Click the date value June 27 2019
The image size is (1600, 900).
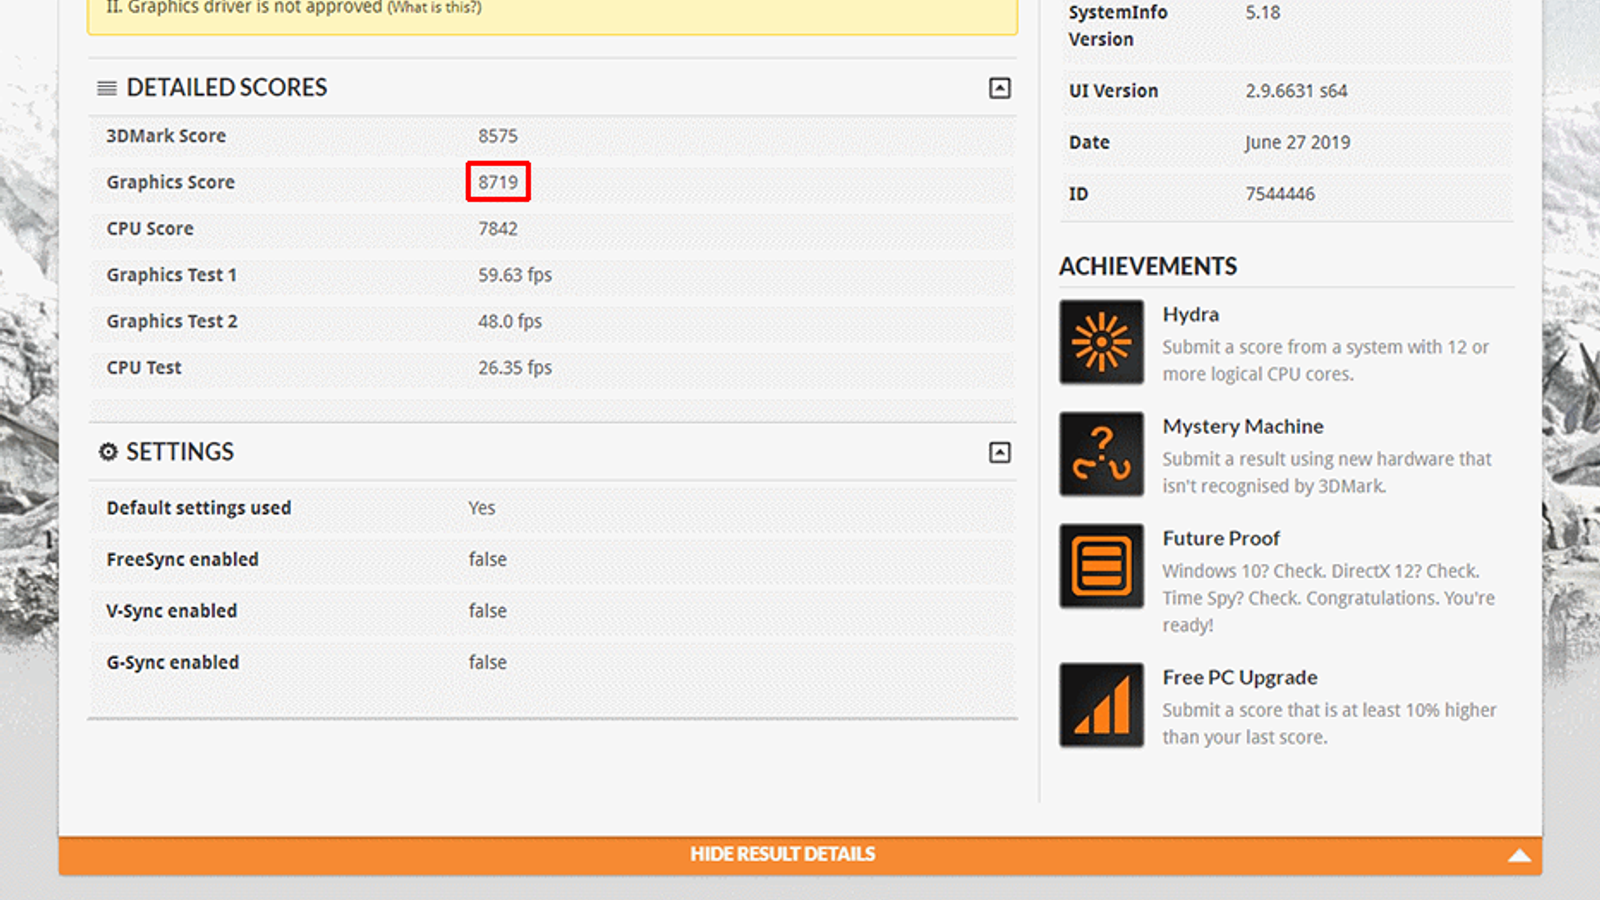click(x=1298, y=143)
